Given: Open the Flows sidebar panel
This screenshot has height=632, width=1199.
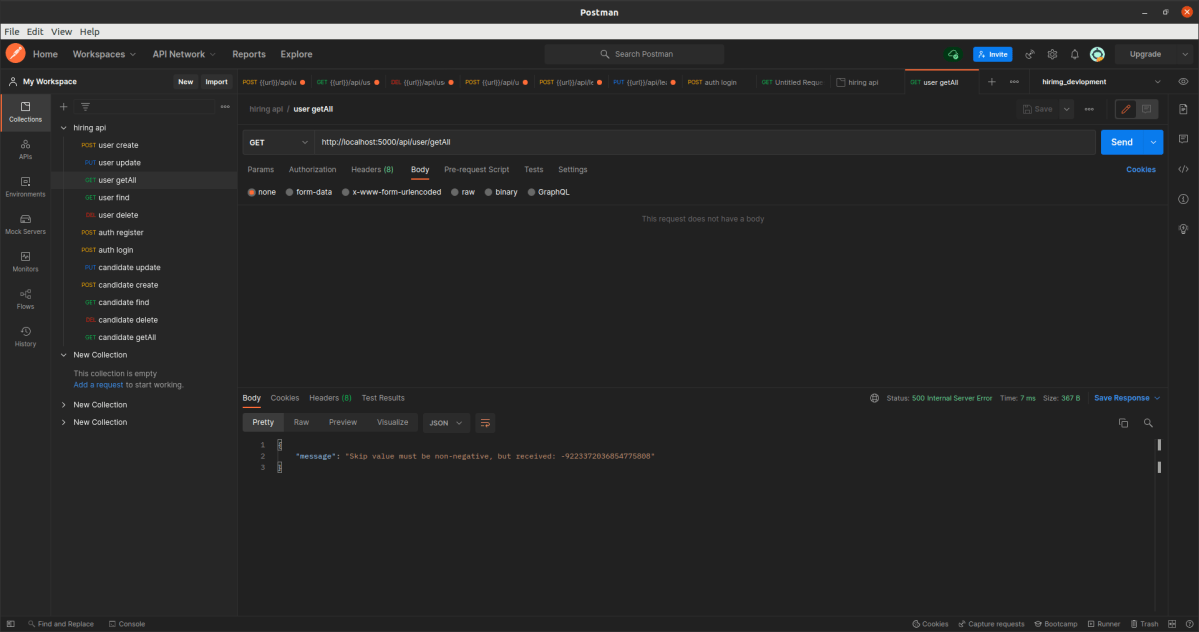Looking at the screenshot, I should coord(24,298).
